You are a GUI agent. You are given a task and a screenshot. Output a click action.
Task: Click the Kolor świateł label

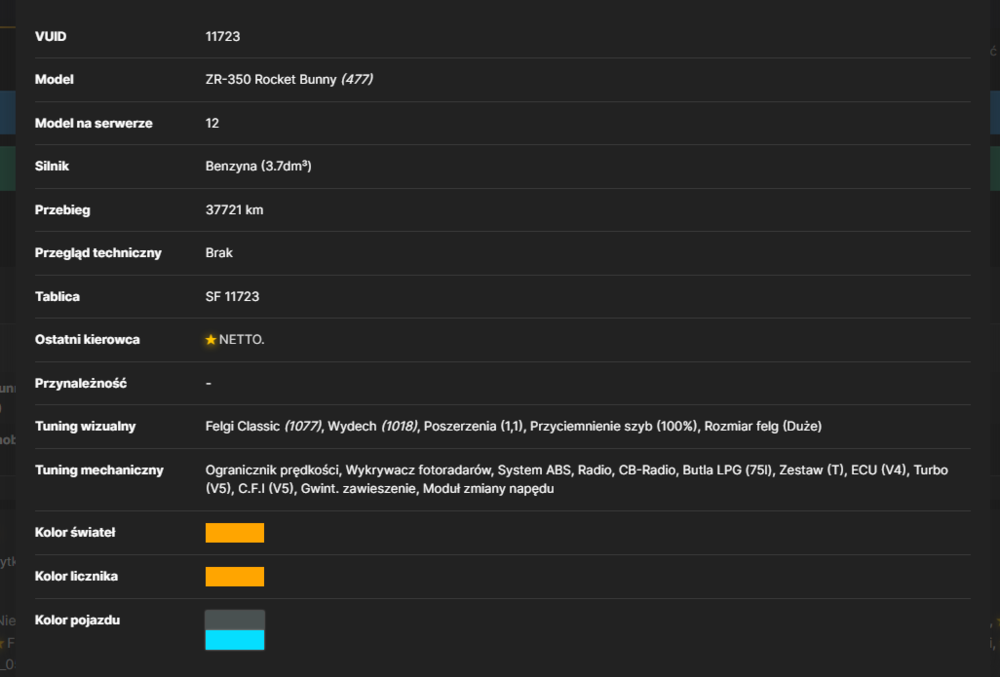click(x=75, y=533)
